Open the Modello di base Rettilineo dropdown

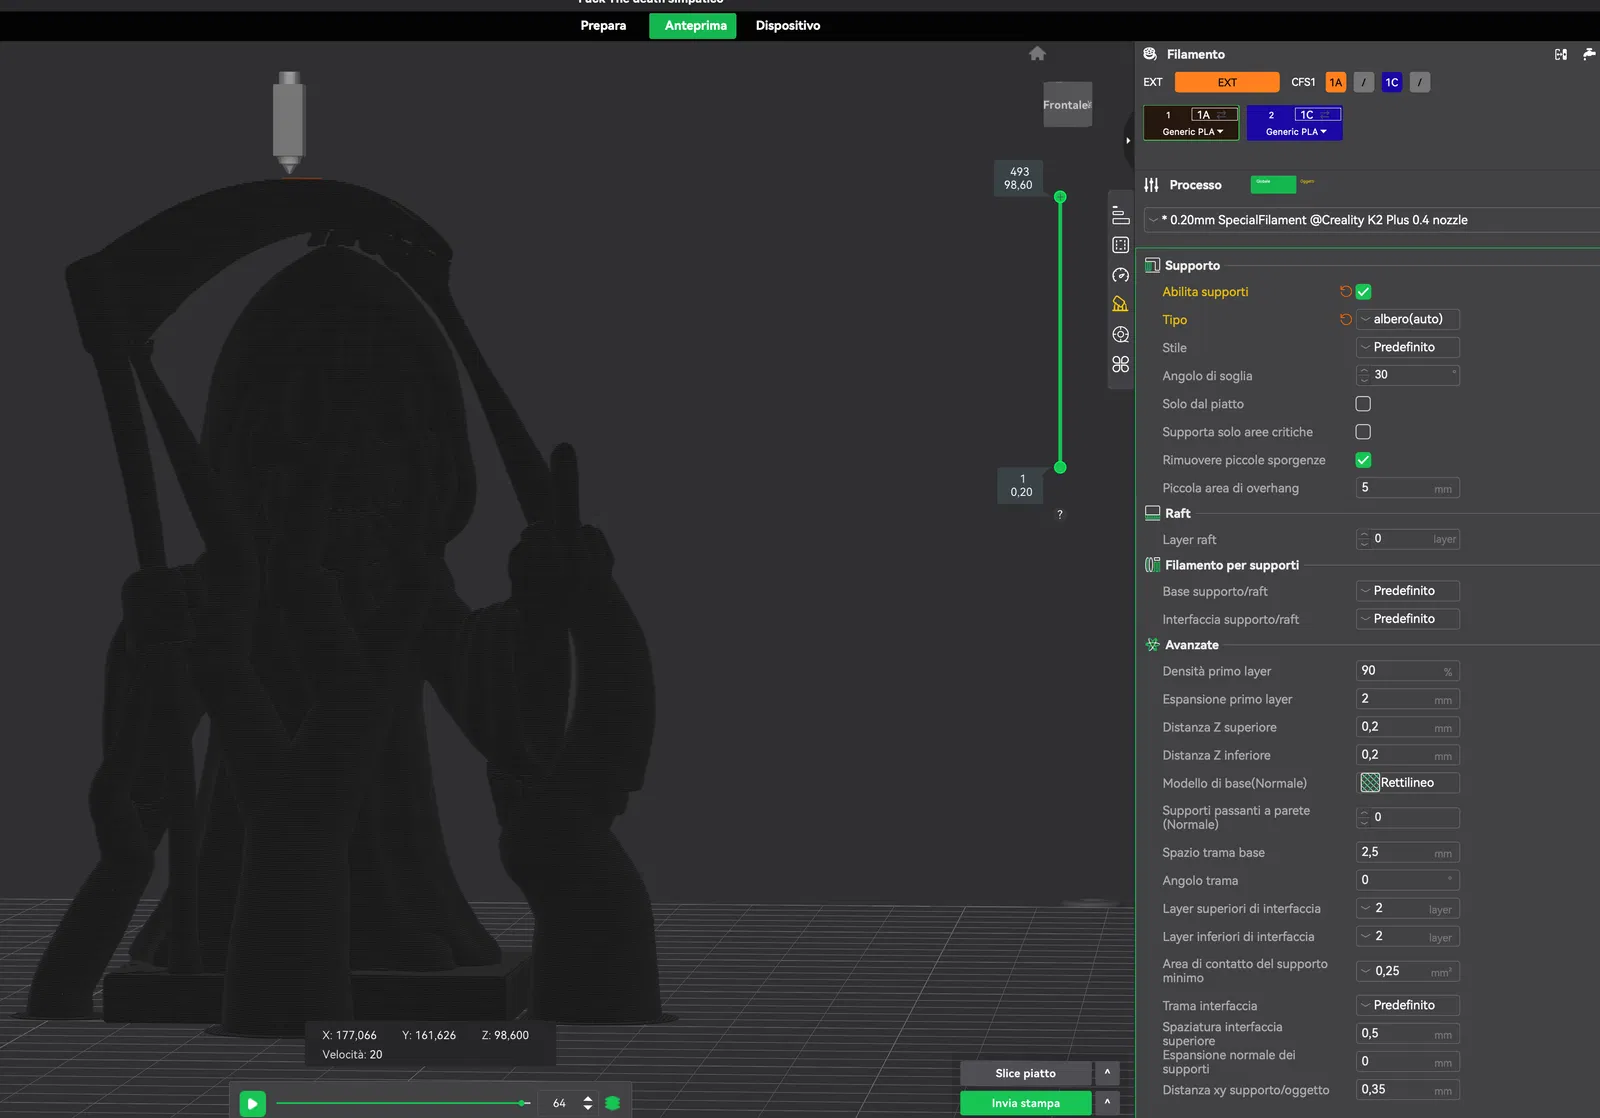click(x=1407, y=783)
